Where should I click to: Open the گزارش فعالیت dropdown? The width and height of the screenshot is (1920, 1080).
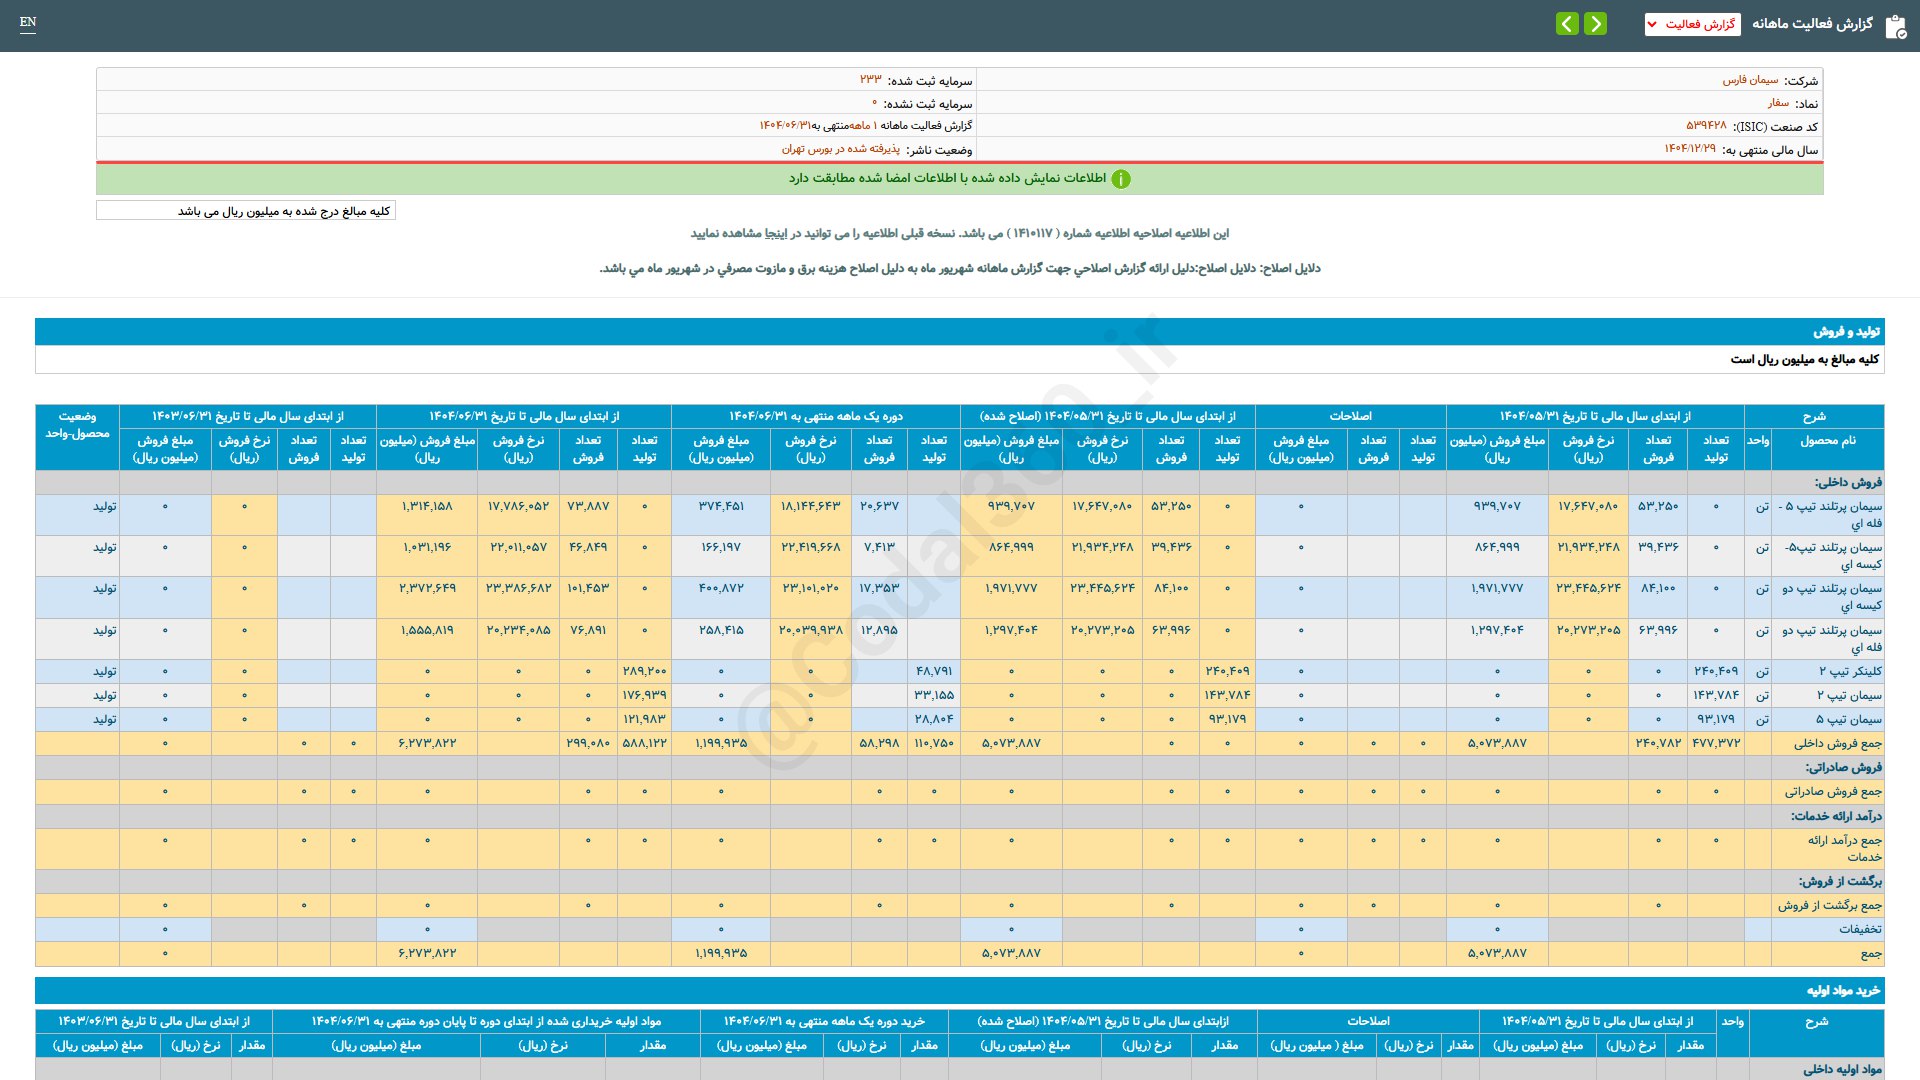click(x=1692, y=24)
